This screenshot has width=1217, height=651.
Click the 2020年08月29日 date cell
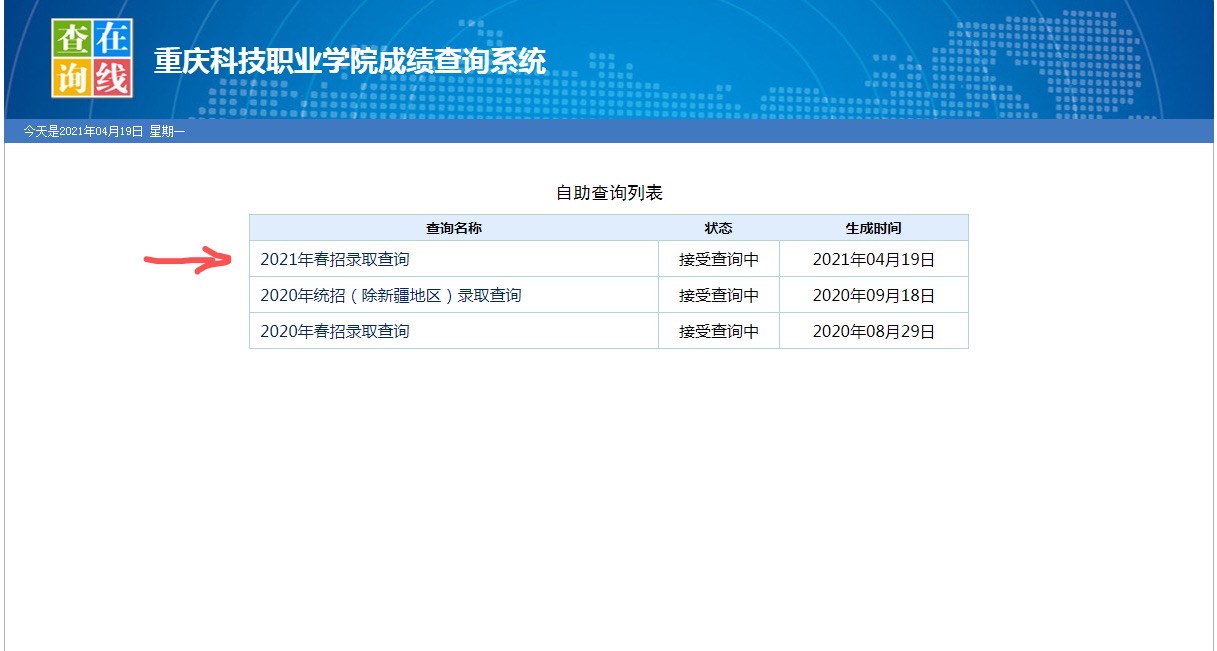873,331
